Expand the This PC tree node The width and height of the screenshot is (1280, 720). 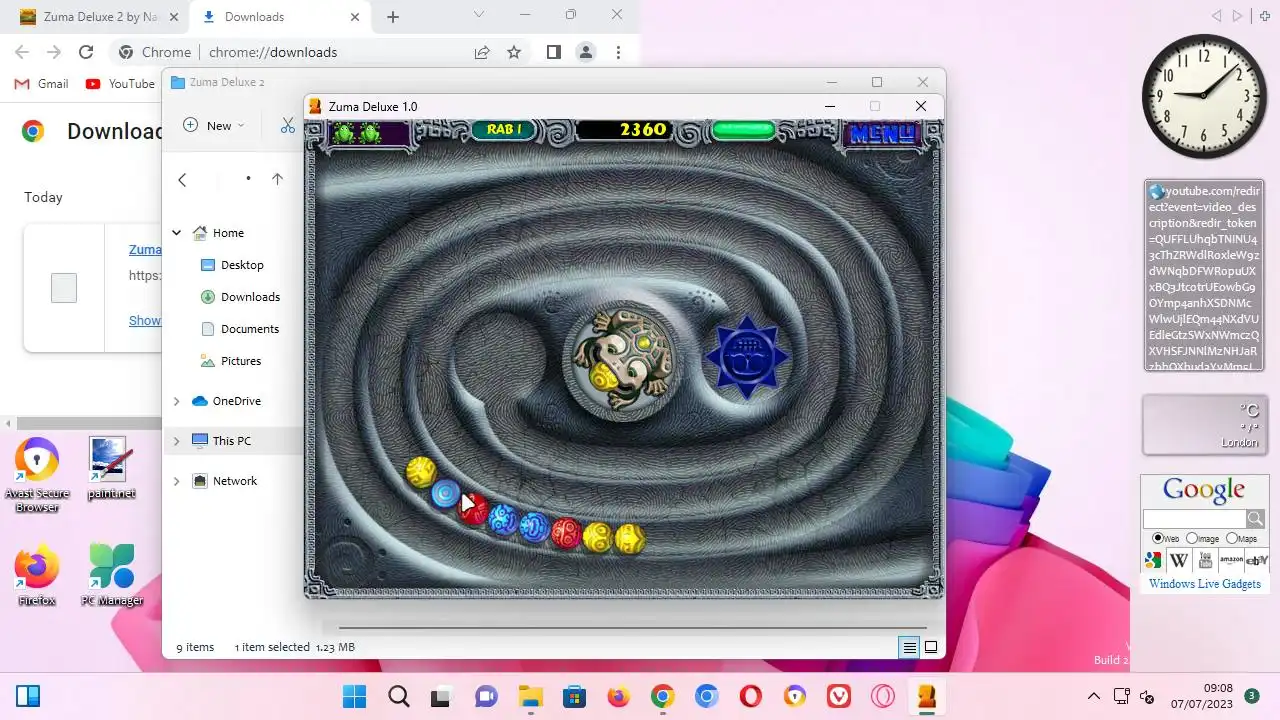(x=177, y=441)
